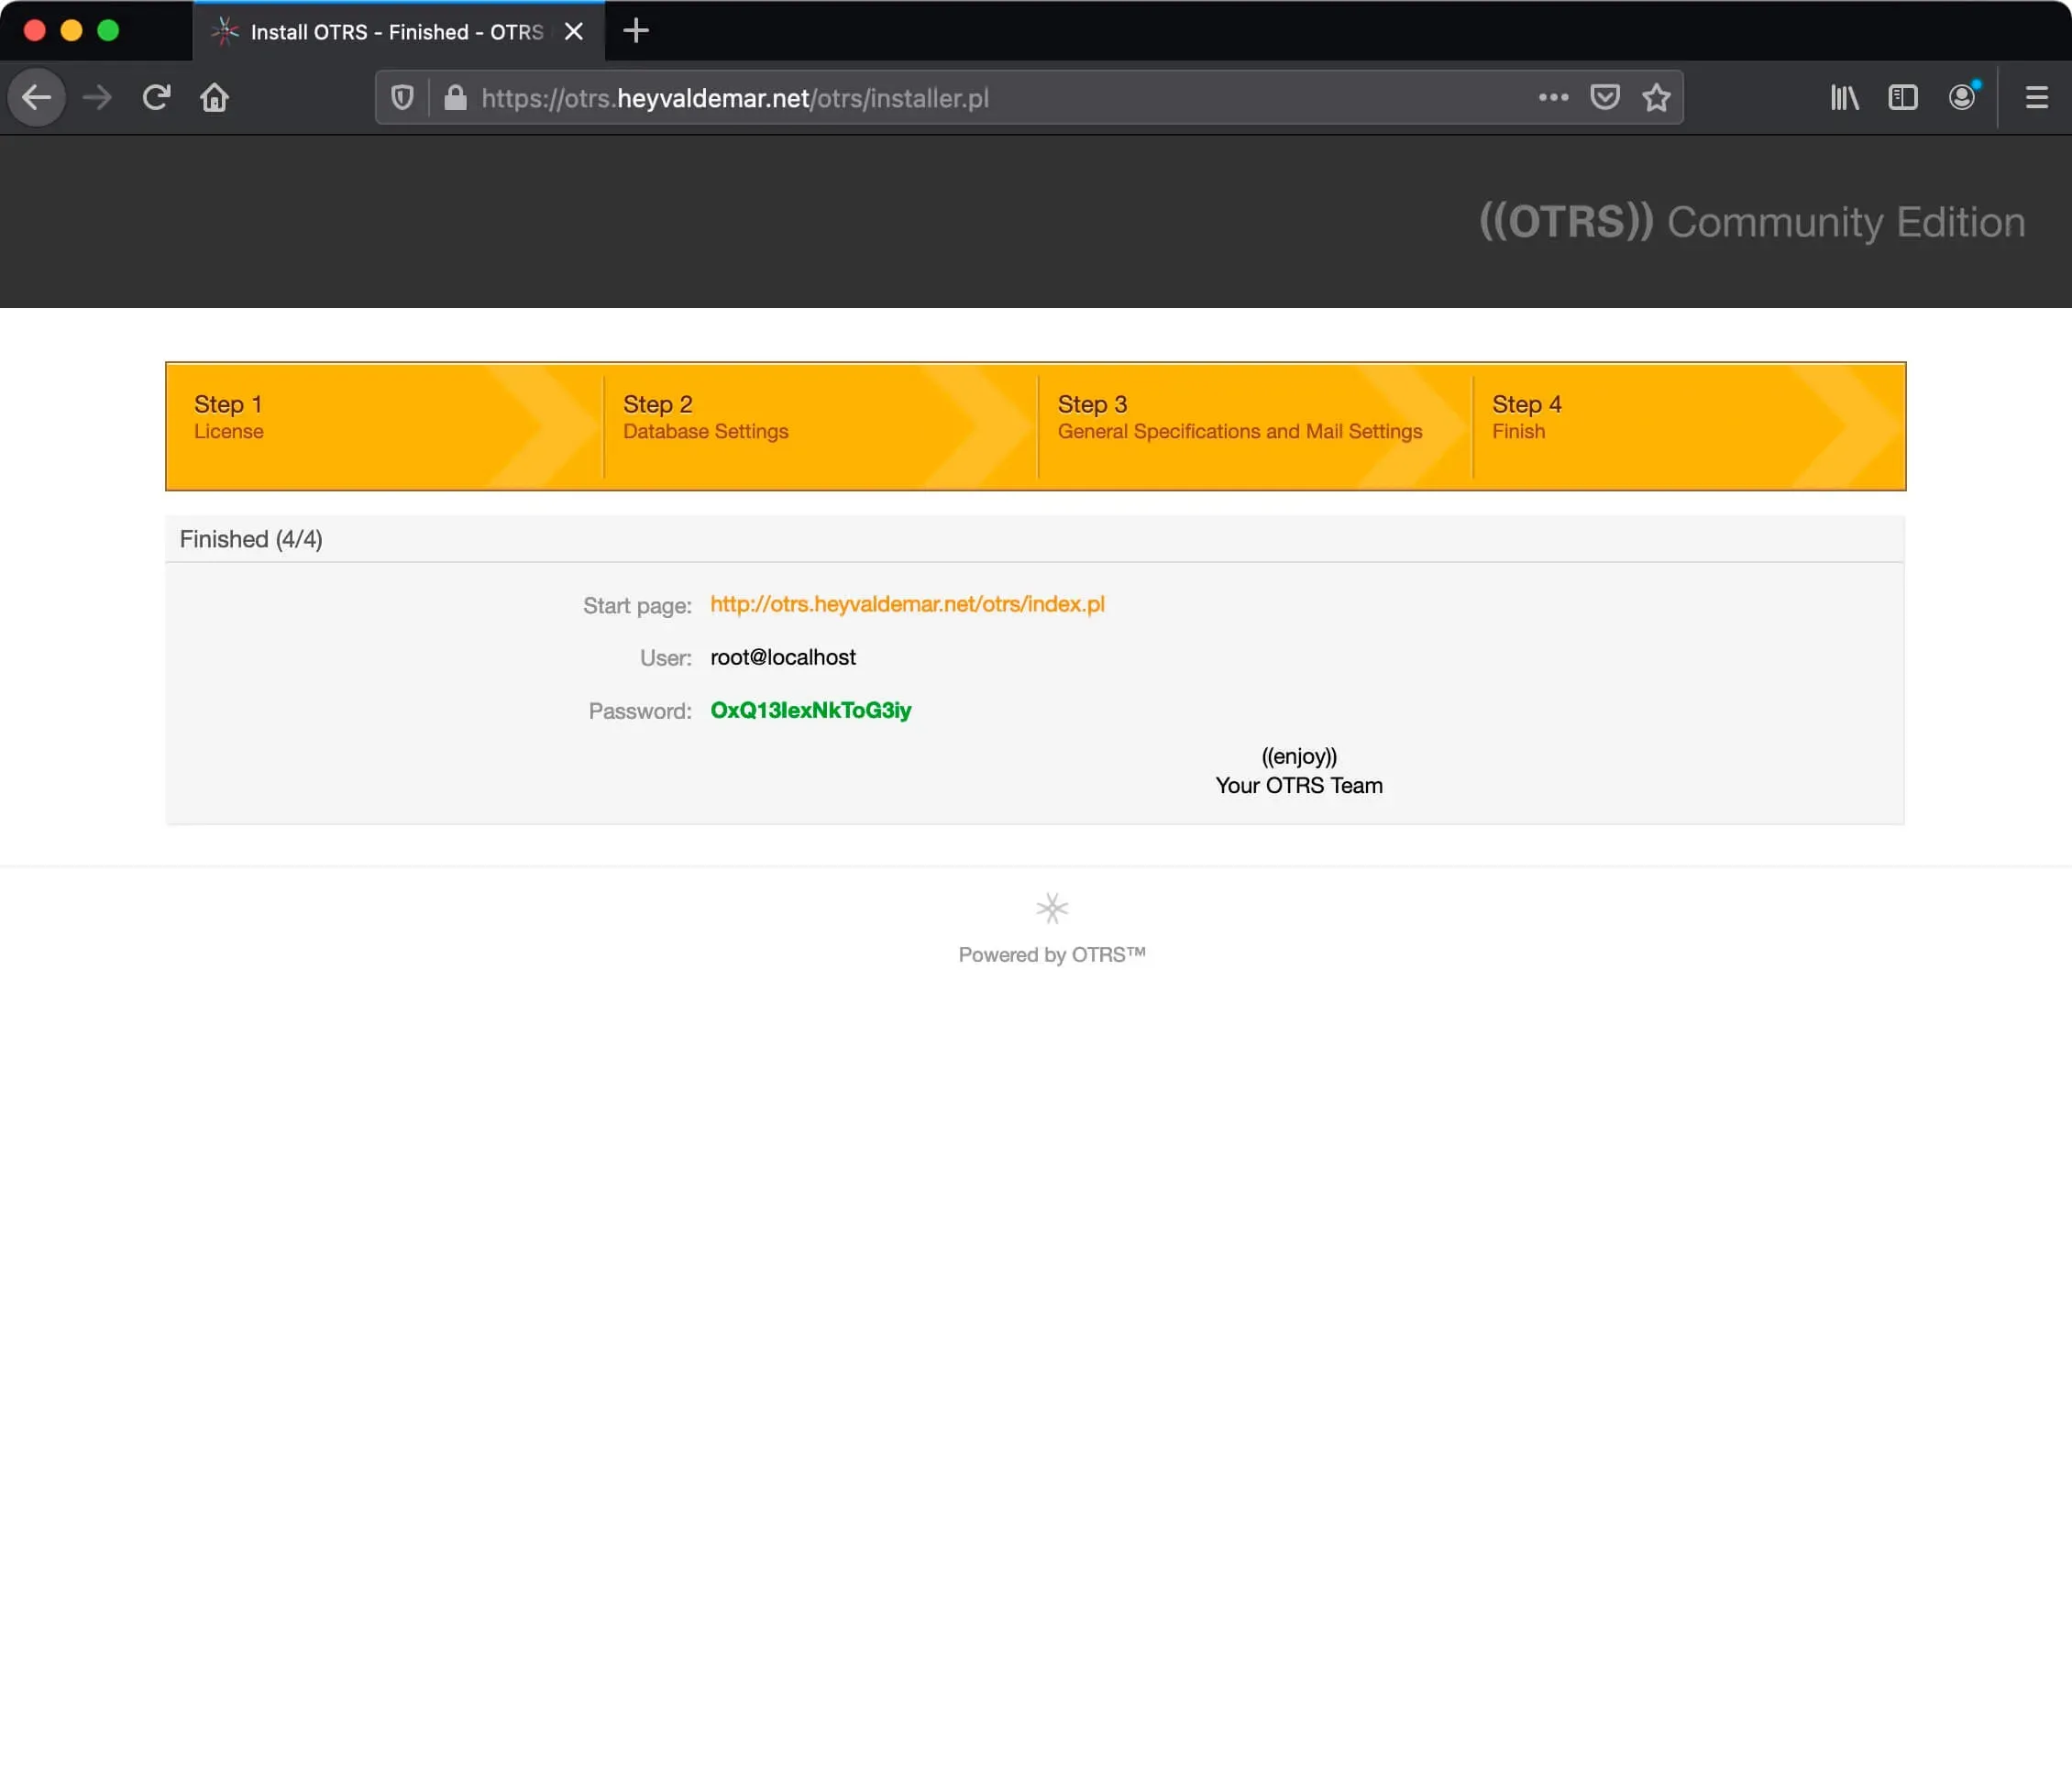Click the ((enjoy)) text
The height and width of the screenshot is (1775, 2072).
click(1299, 756)
